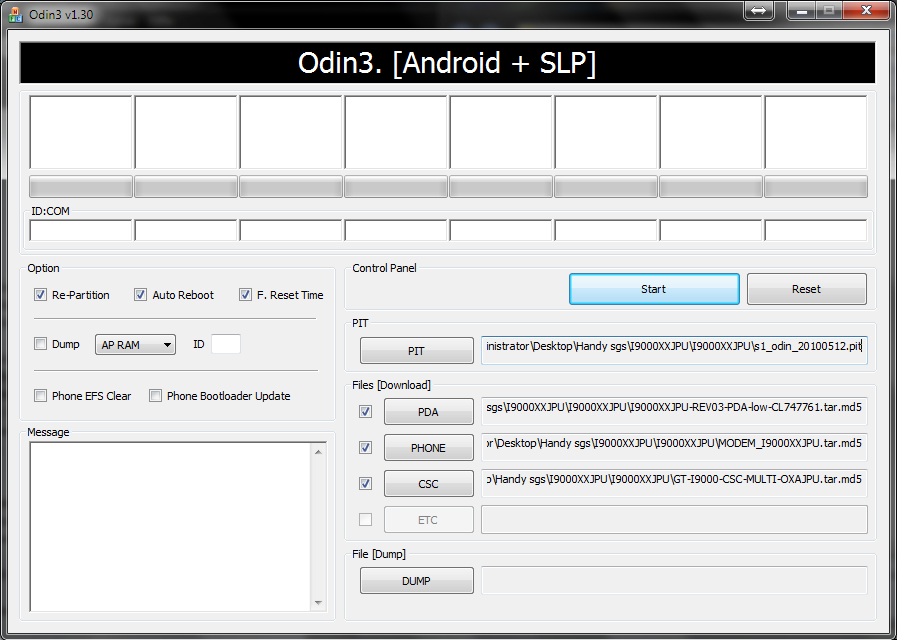Image resolution: width=904 pixels, height=640 pixels.
Task: Uncheck the PDA file checkbox
Action: 365,411
